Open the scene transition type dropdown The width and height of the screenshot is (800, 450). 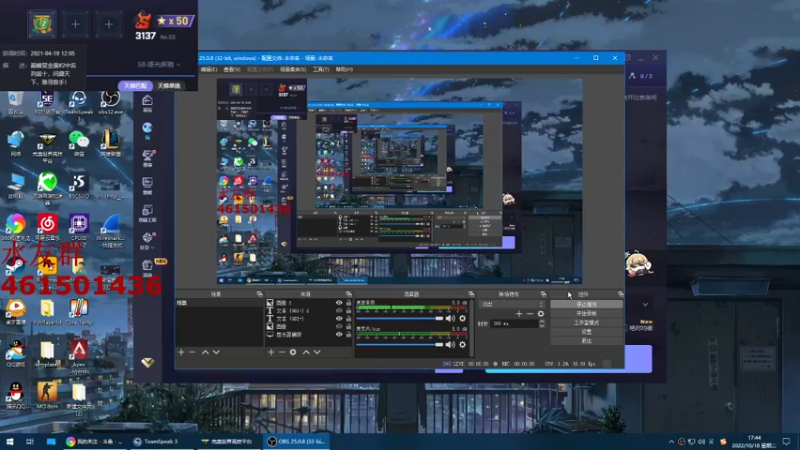(512, 304)
